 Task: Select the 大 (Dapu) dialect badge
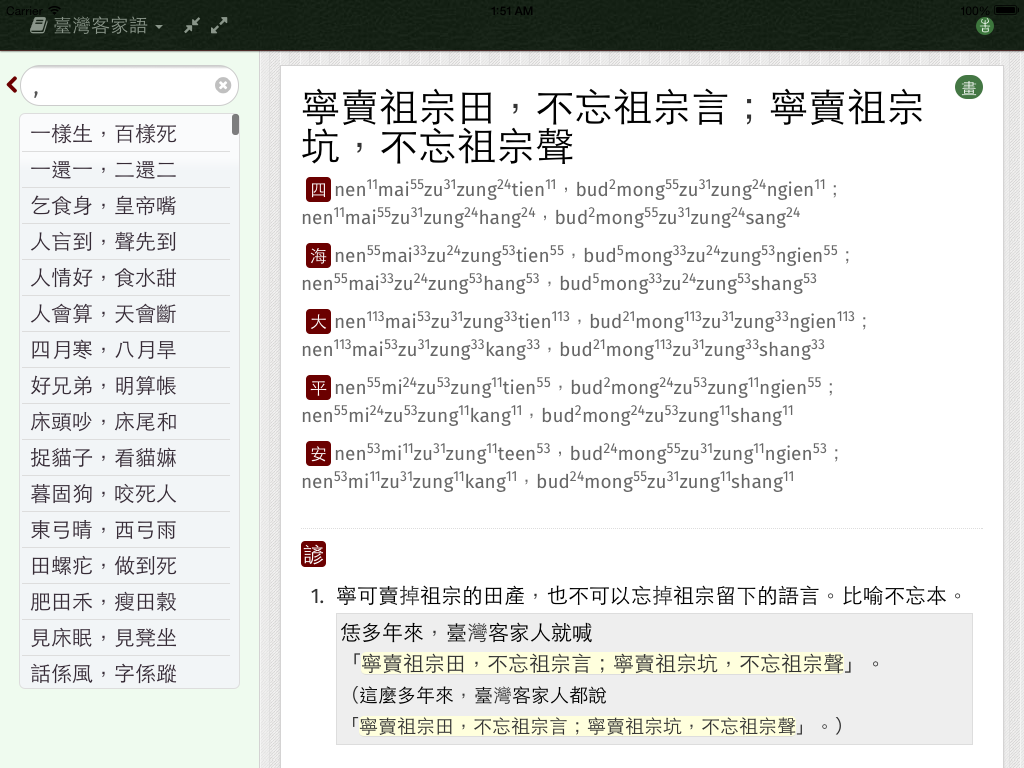[317, 321]
